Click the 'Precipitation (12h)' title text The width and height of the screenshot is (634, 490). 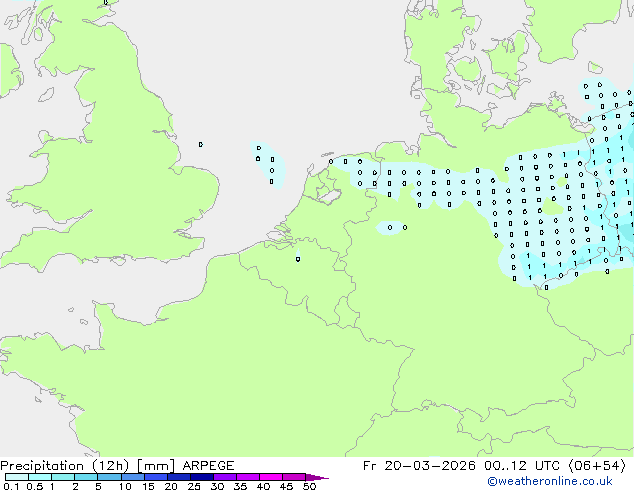[65, 466]
